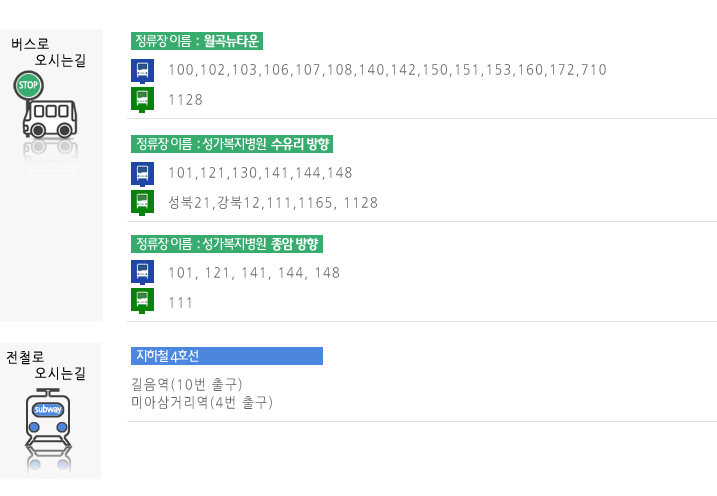The width and height of the screenshot is (717, 496).
Task: Click 길음역(10번 출구) station text
Action: tap(187, 384)
